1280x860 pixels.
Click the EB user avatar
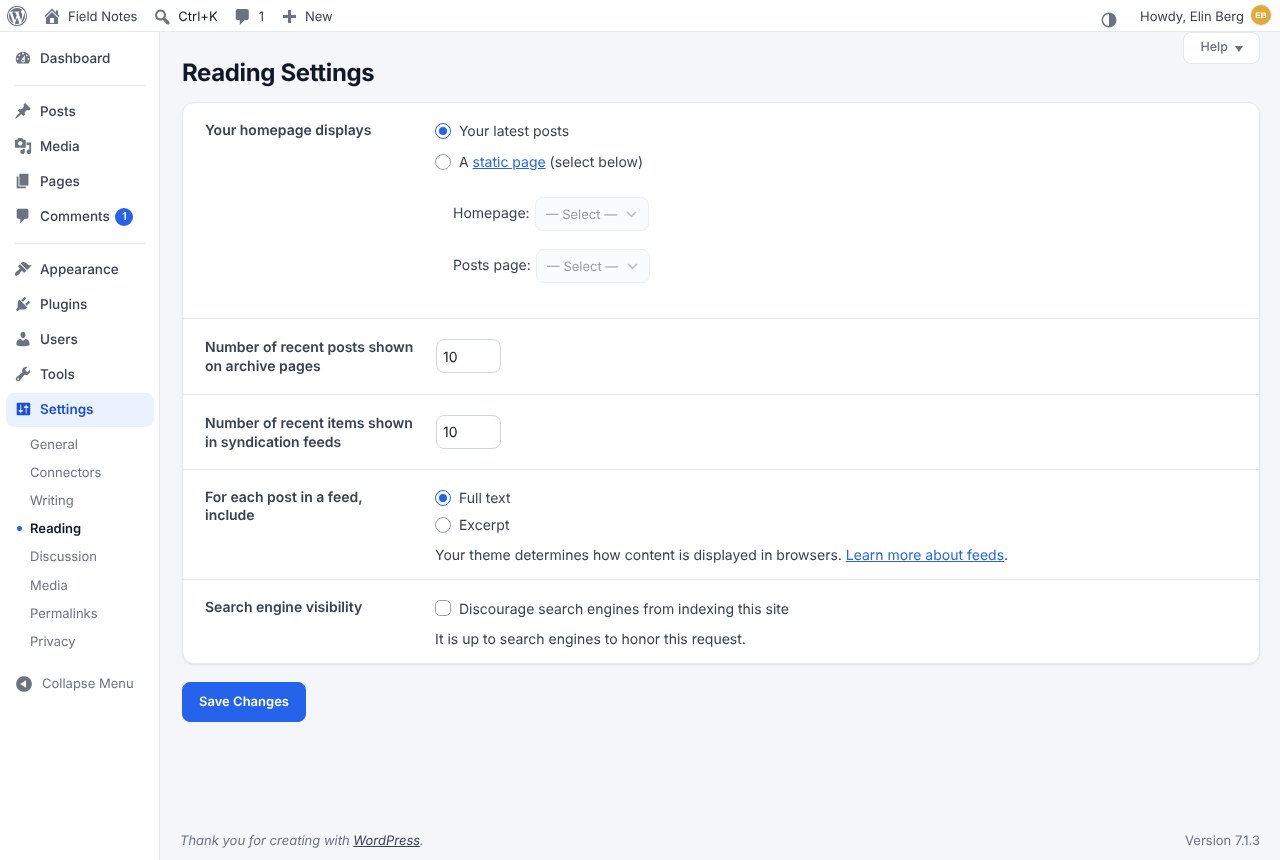pyautogui.click(x=1260, y=16)
